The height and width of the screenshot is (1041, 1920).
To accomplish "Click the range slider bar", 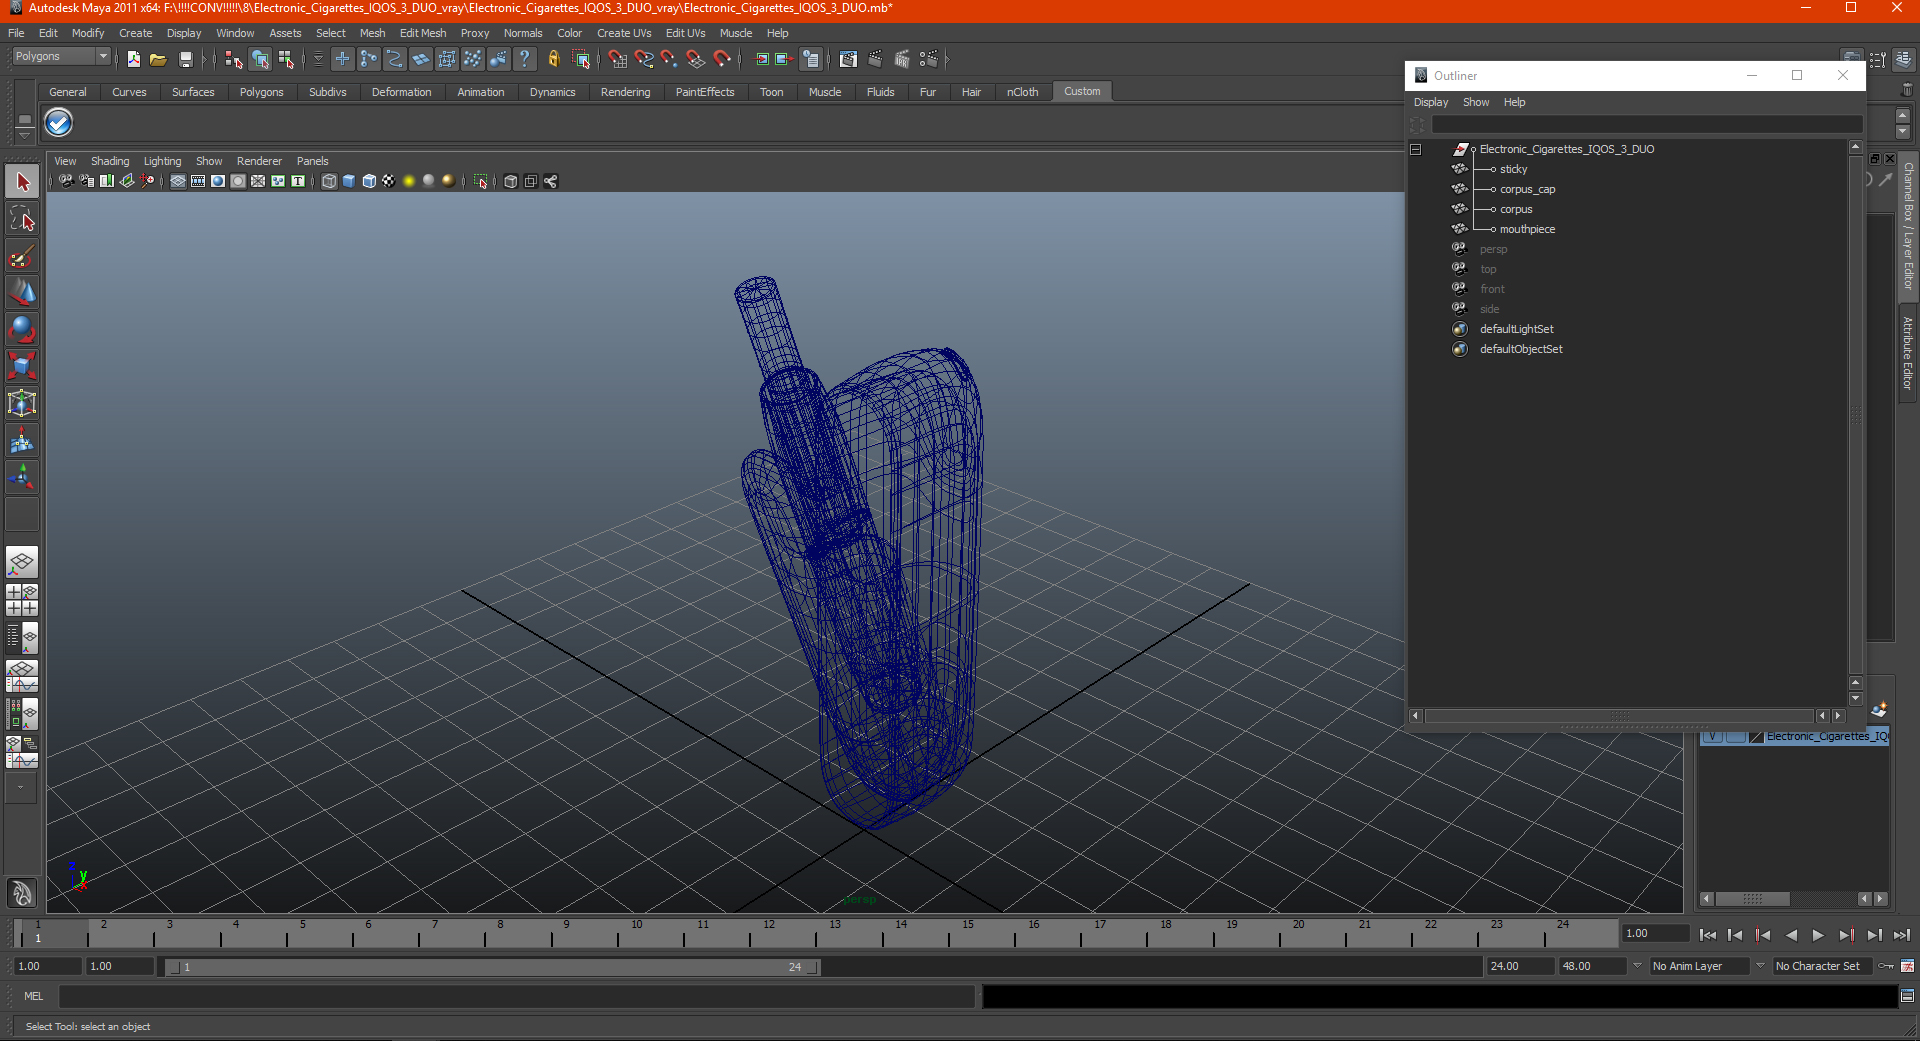I will pos(492,967).
